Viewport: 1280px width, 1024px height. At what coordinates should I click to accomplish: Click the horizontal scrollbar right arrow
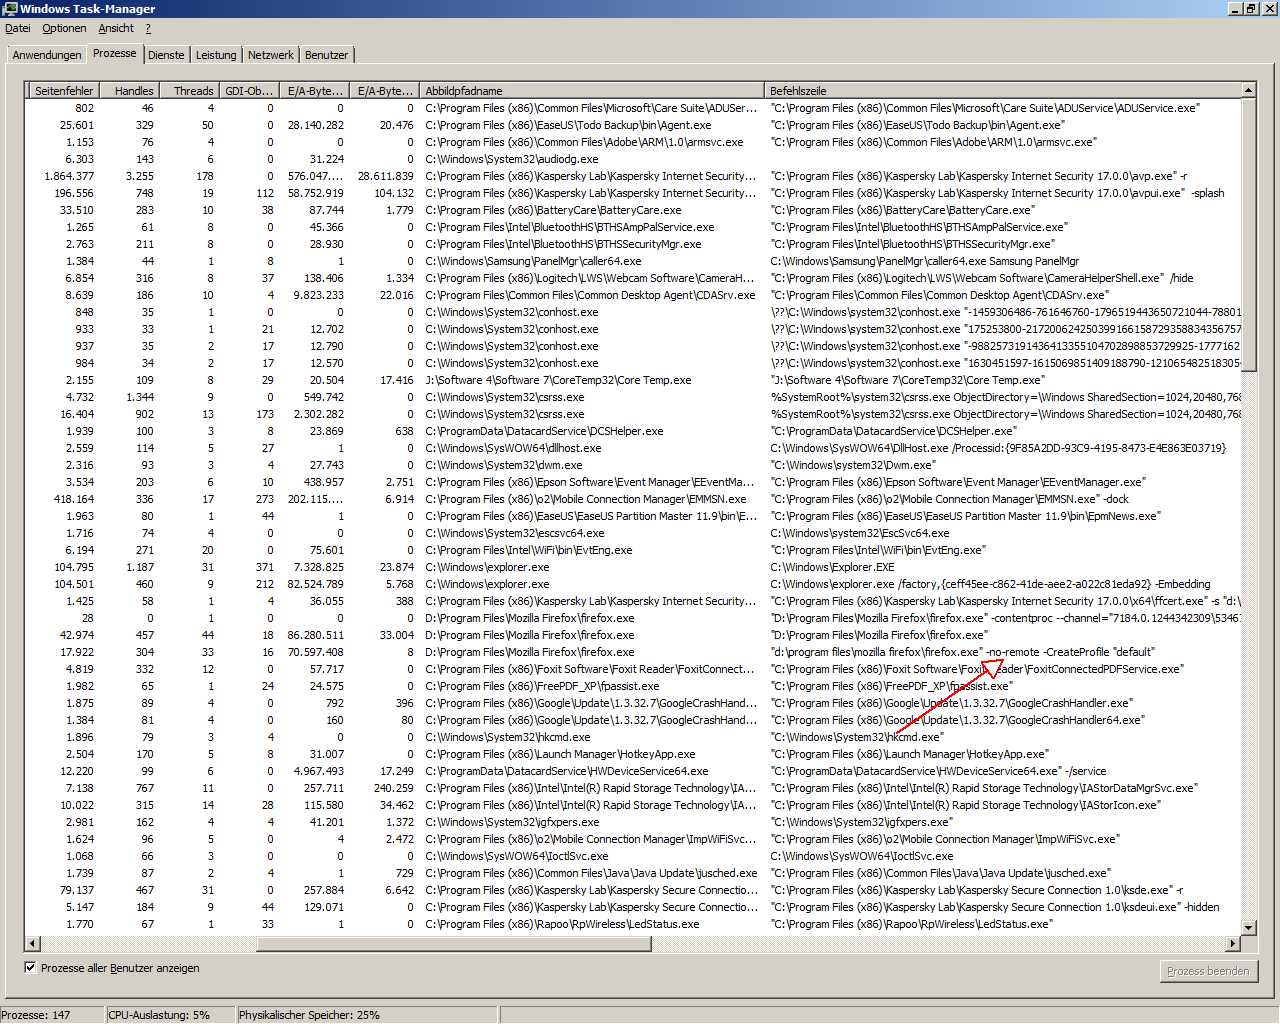point(1232,943)
